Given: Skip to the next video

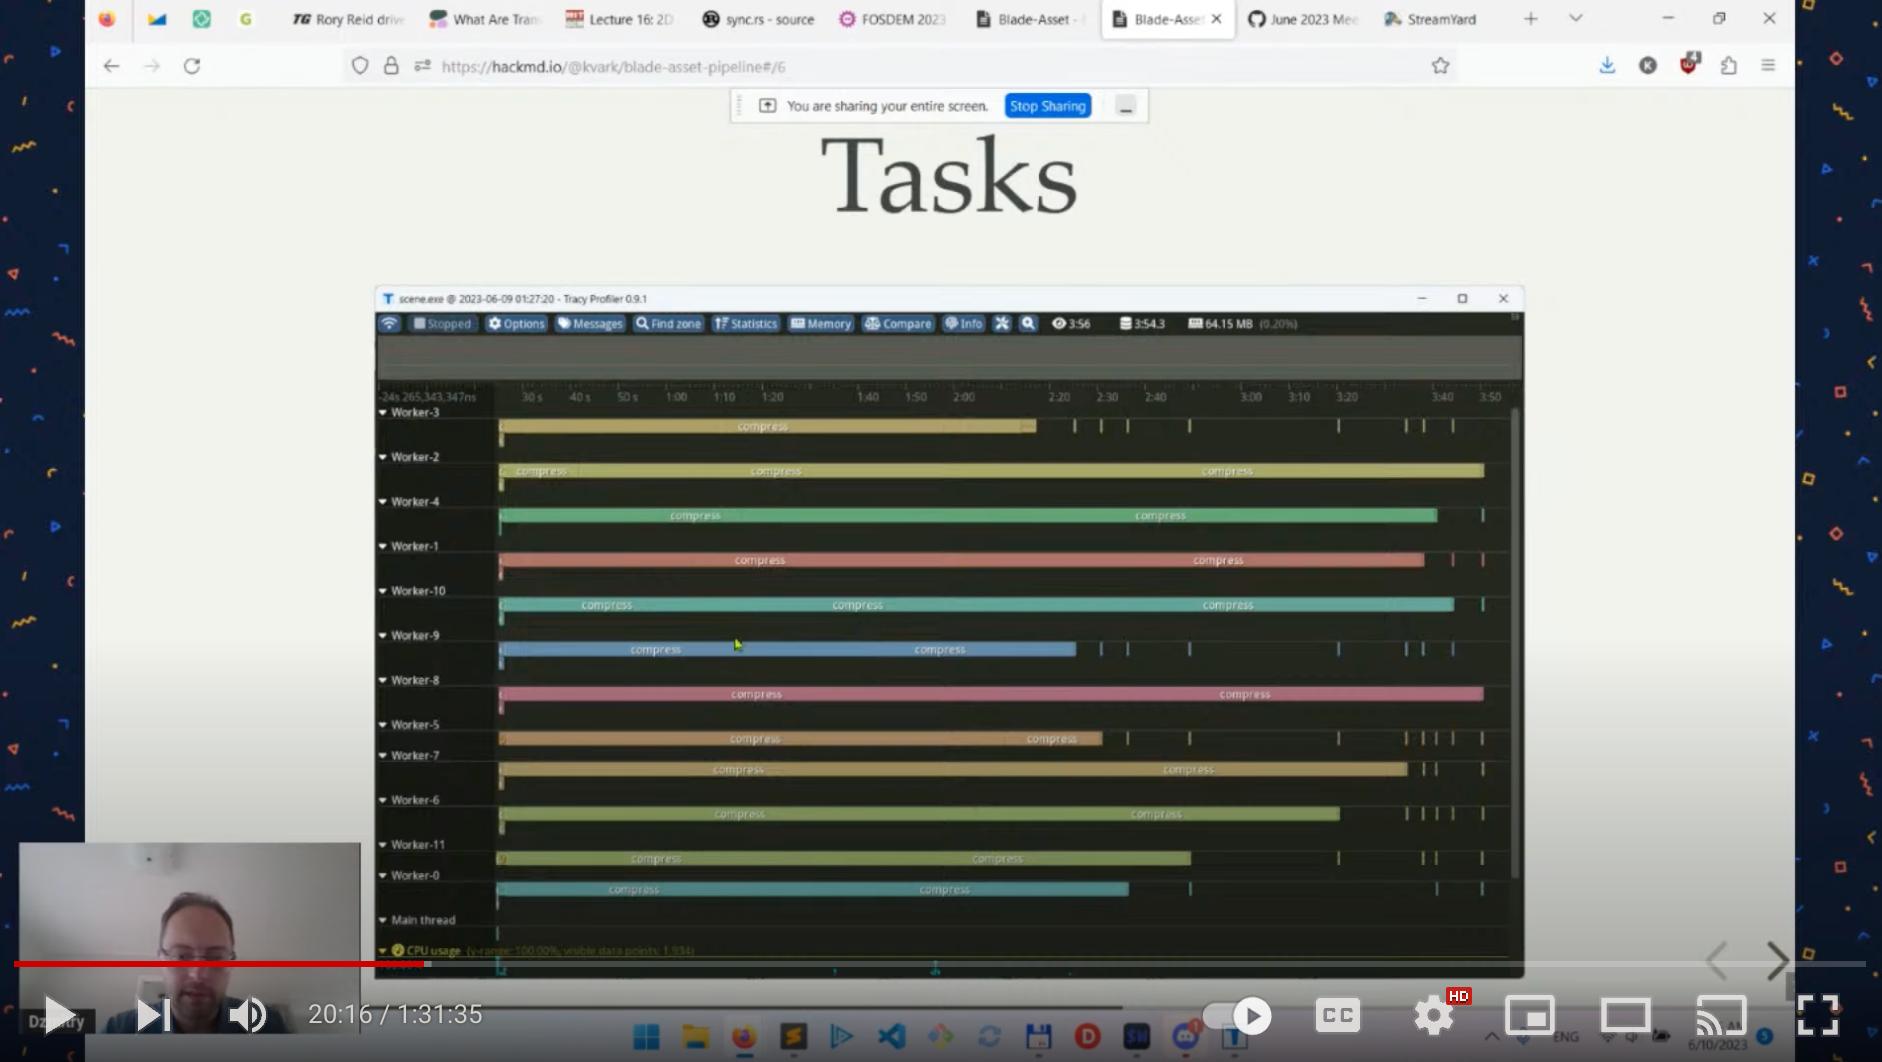Looking at the screenshot, I should pos(153,1015).
